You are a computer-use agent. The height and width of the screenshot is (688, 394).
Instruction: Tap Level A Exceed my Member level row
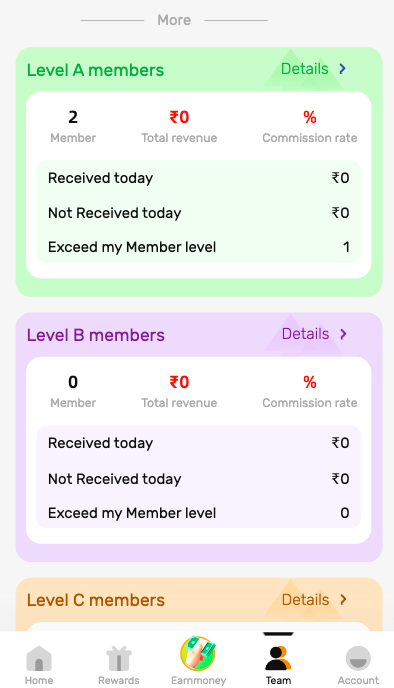coord(198,247)
